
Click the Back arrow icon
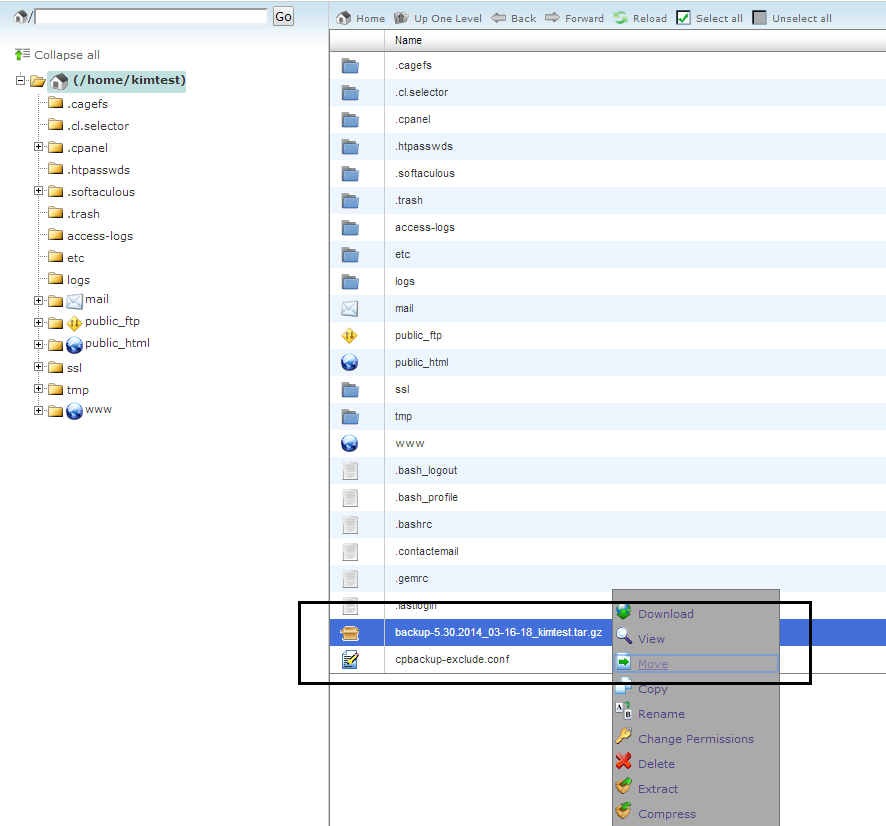[498, 18]
